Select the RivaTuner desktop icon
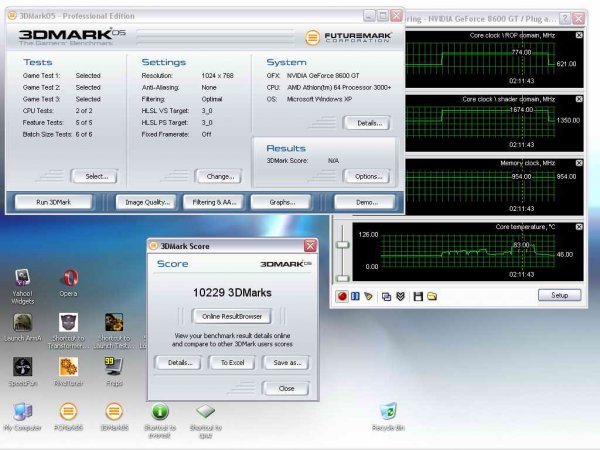 click(68, 372)
